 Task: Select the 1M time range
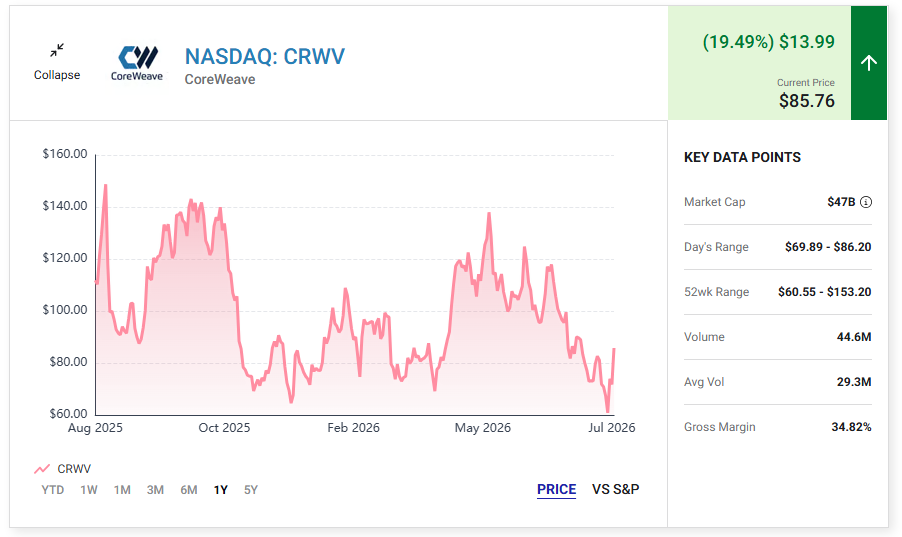[122, 490]
